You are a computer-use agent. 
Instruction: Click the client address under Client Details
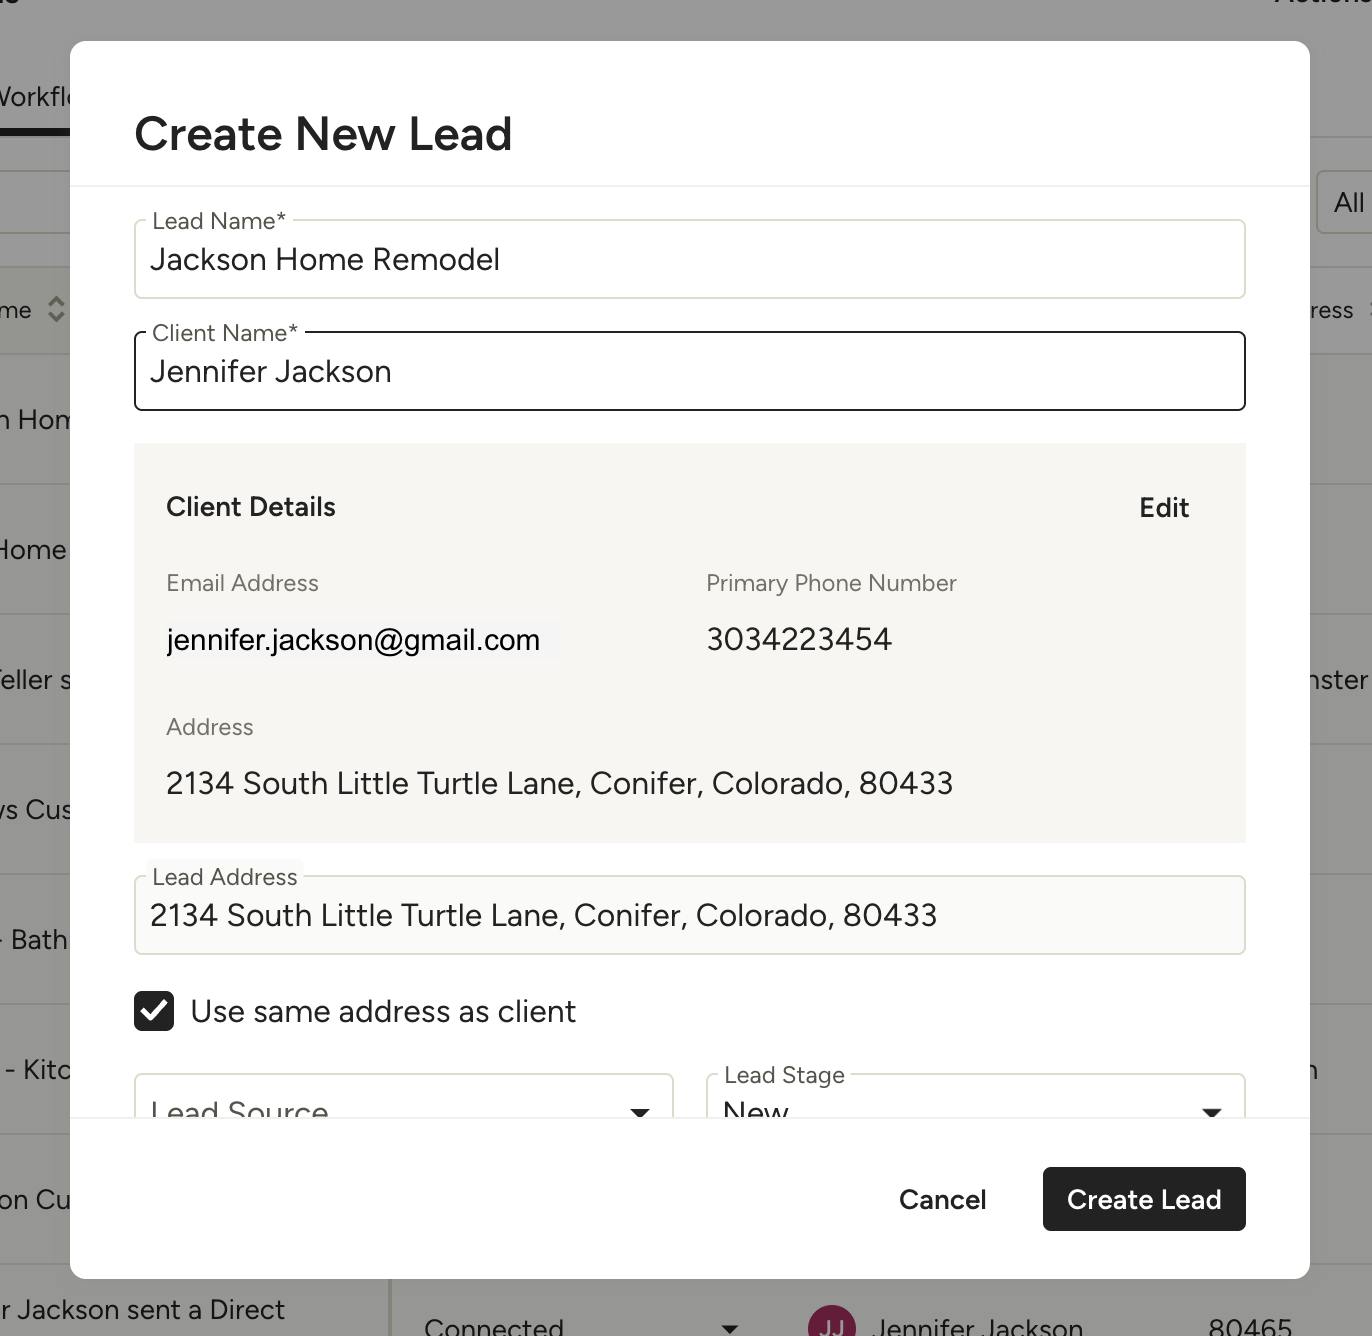pyautogui.click(x=559, y=784)
